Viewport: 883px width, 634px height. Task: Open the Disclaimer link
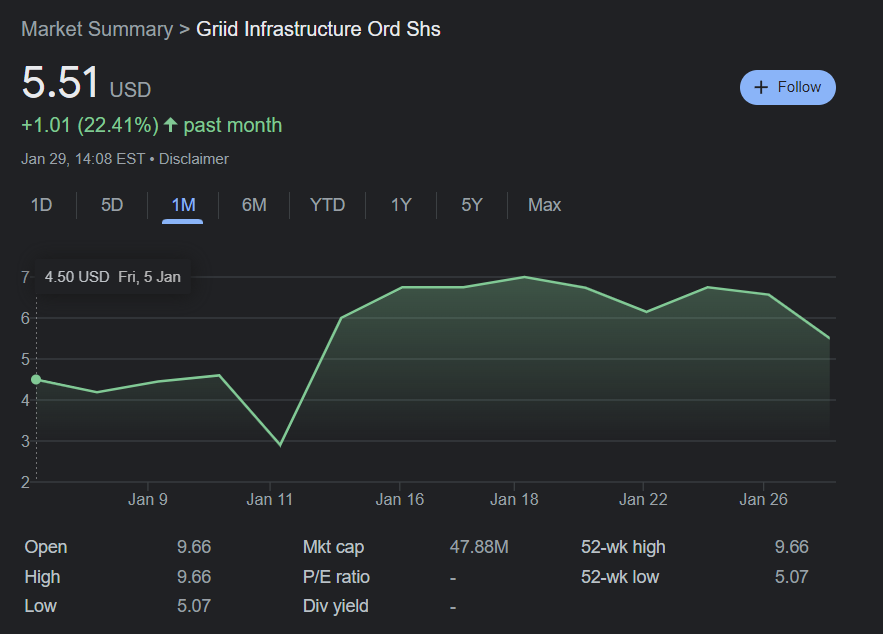pos(194,159)
